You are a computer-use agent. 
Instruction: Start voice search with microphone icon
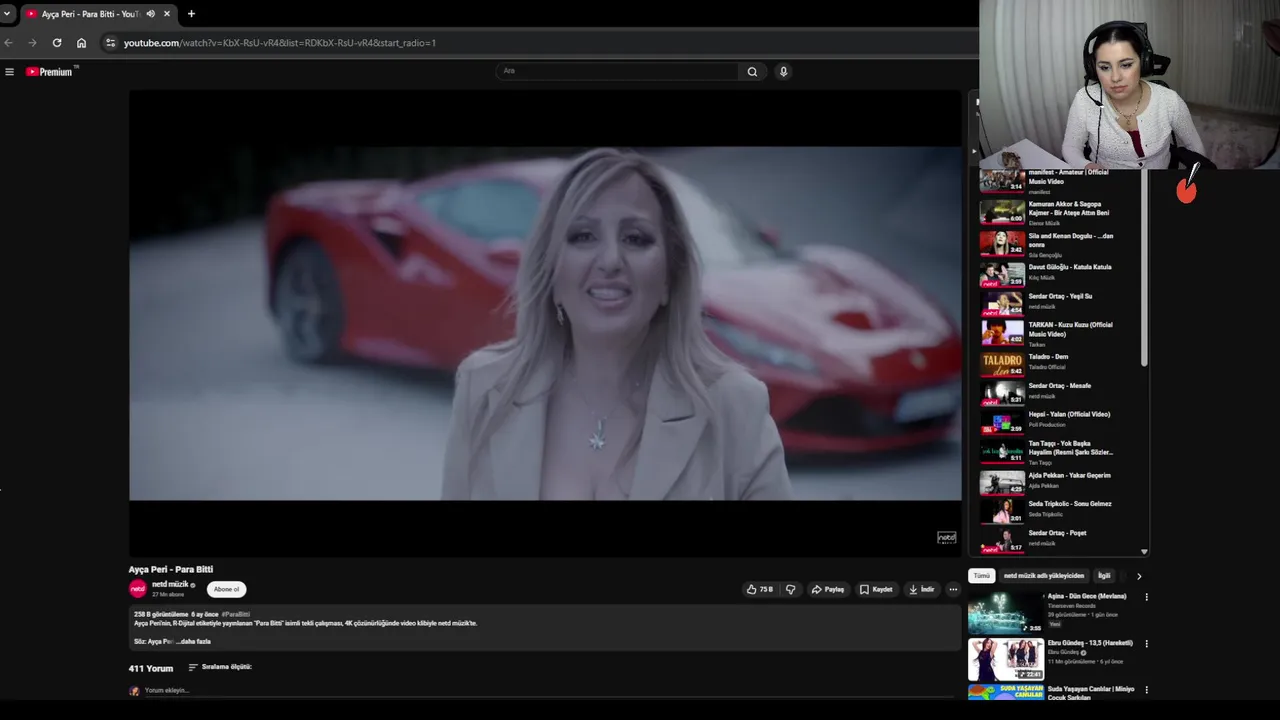[x=783, y=71]
